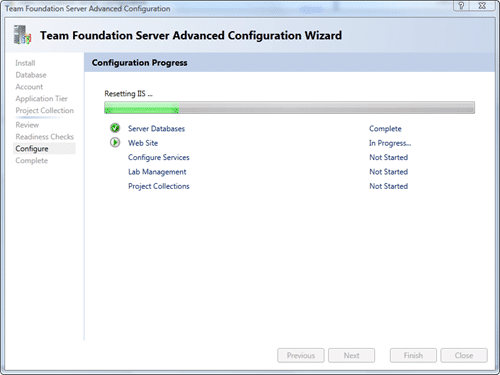Go to the Project Collection sidebar step
The width and height of the screenshot is (500, 375).
[x=44, y=111]
